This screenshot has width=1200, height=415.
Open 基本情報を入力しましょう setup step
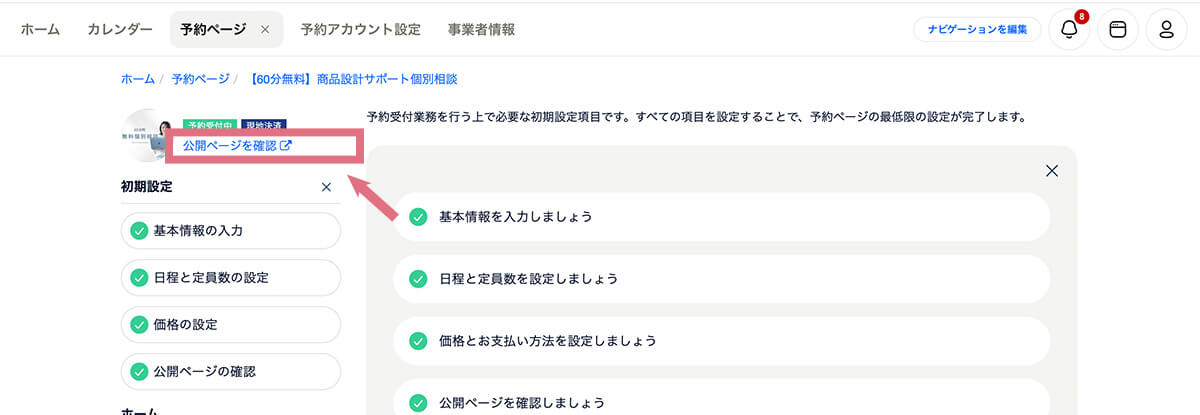[x=720, y=217]
